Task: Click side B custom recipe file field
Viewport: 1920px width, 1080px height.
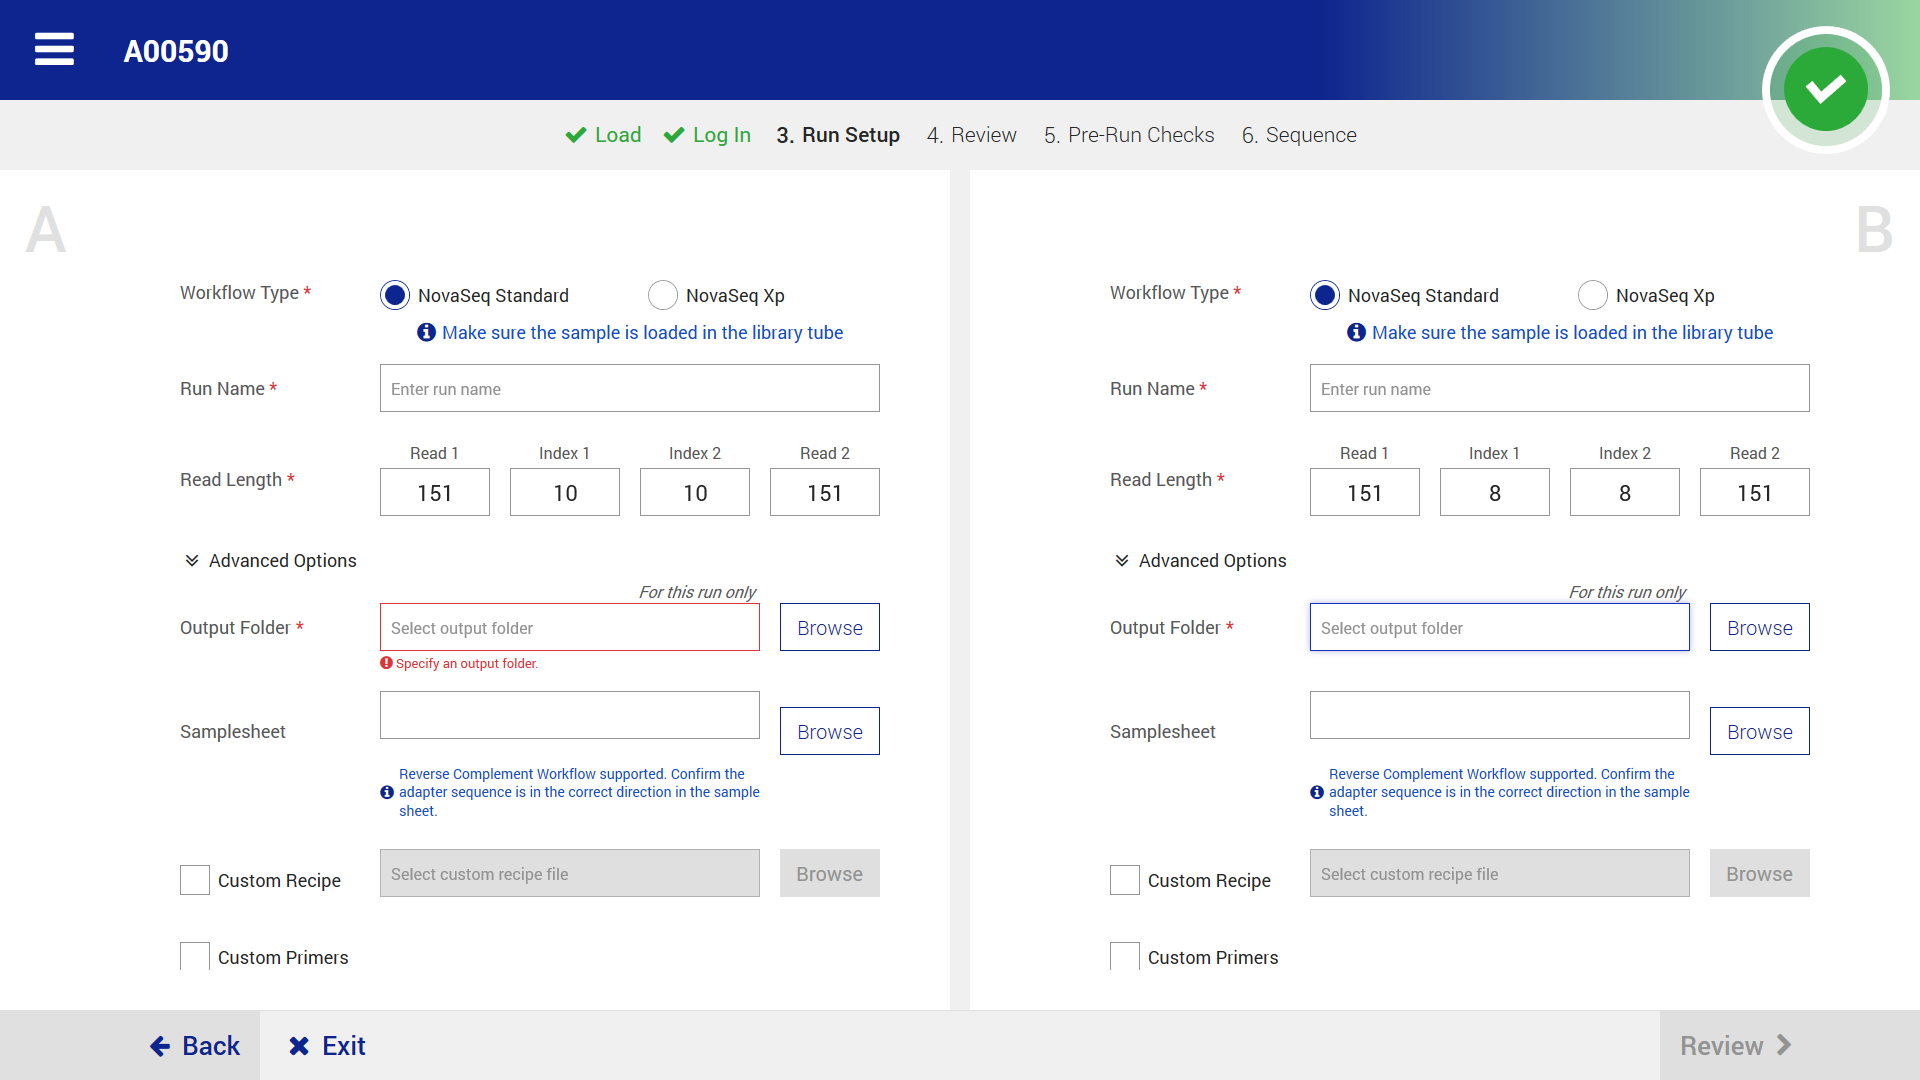Action: tap(1500, 873)
